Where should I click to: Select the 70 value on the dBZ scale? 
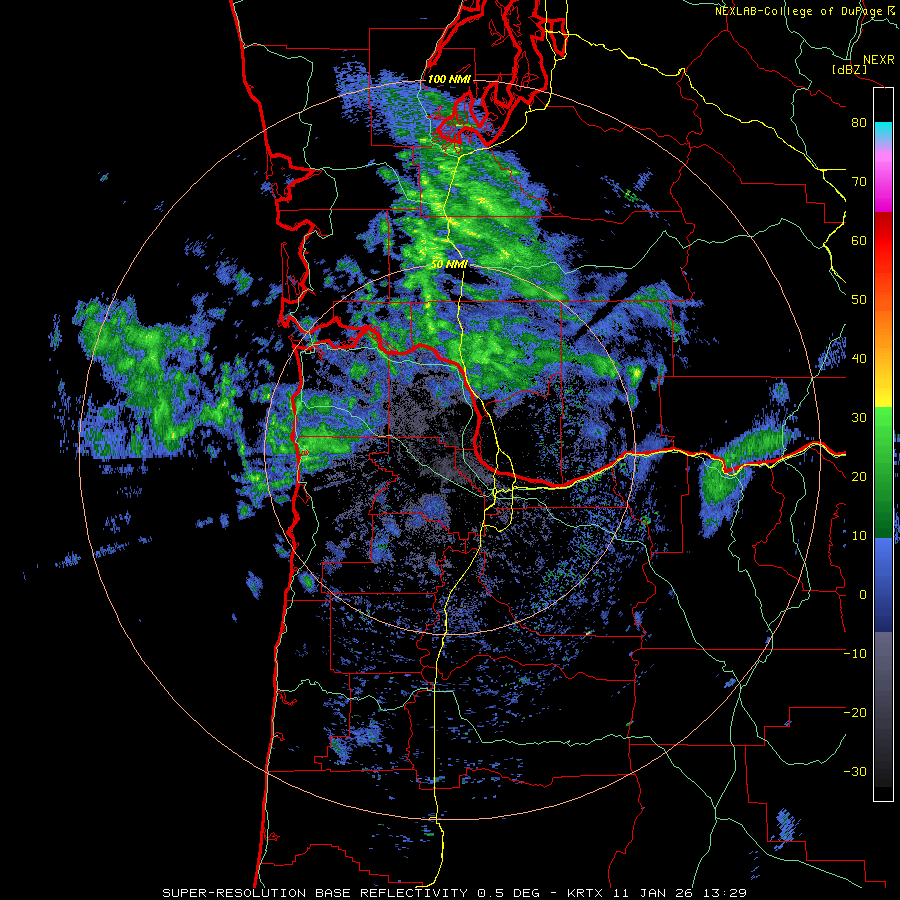(859, 182)
